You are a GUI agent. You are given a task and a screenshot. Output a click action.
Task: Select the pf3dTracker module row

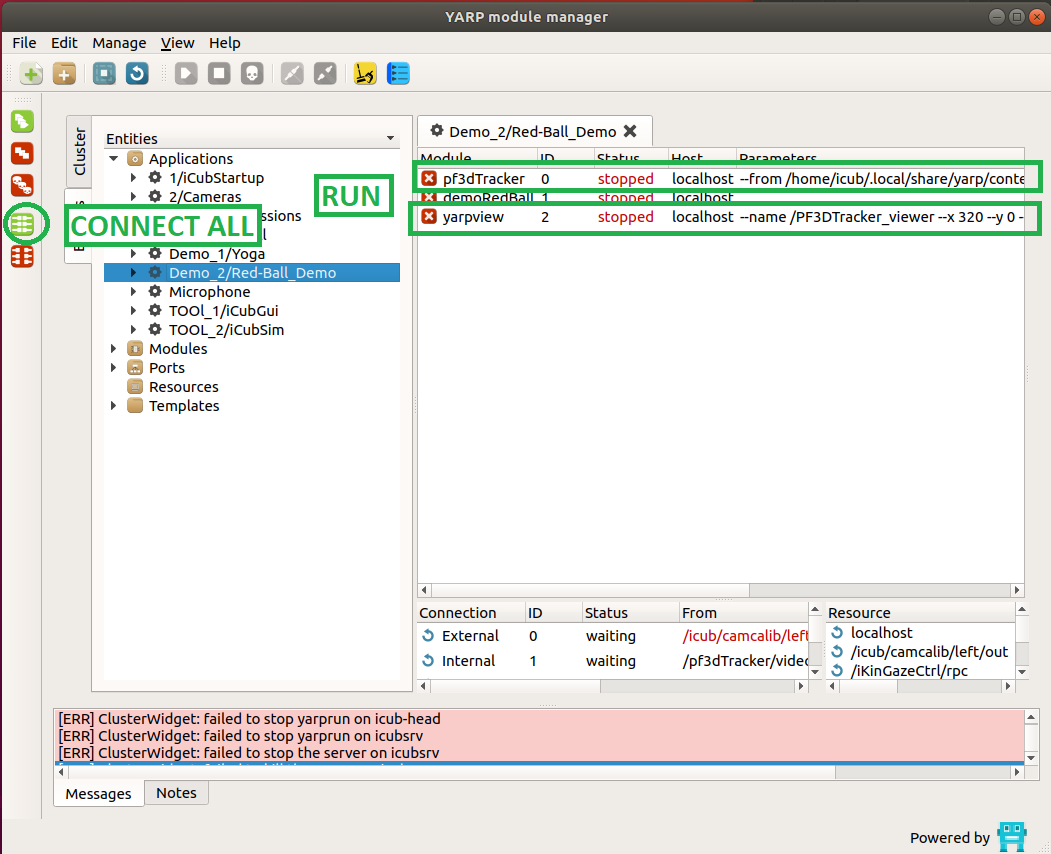484,179
